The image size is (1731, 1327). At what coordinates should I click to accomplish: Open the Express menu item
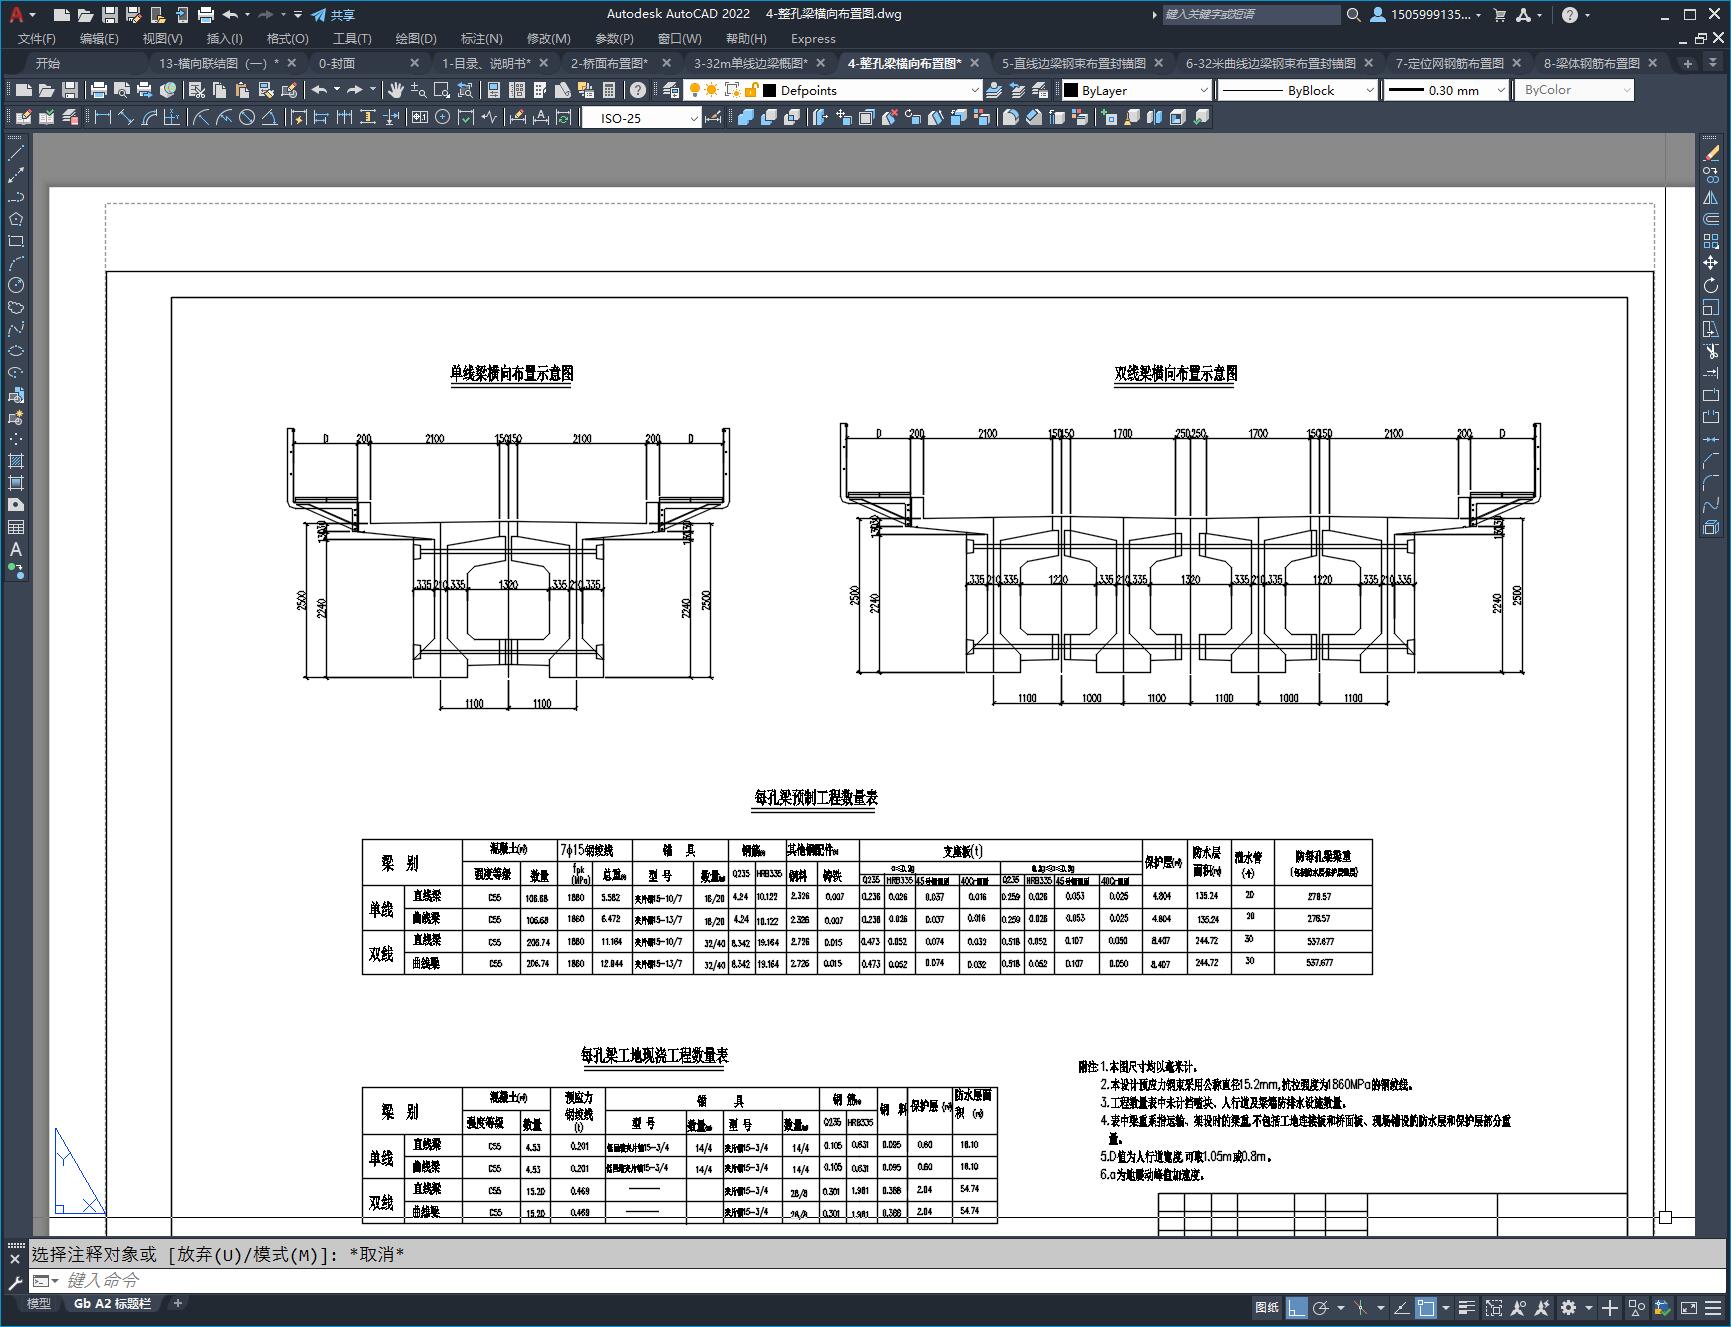pyautogui.click(x=813, y=38)
